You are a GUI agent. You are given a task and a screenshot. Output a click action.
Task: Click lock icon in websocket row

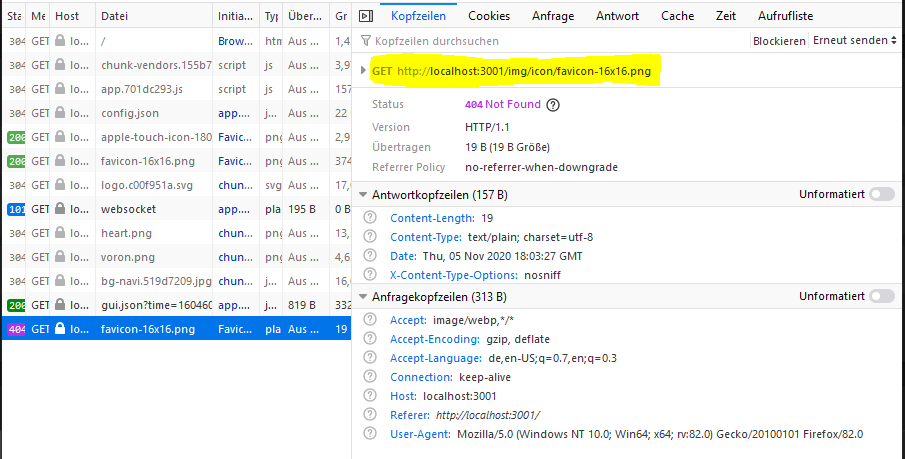pyautogui.click(x=60, y=208)
